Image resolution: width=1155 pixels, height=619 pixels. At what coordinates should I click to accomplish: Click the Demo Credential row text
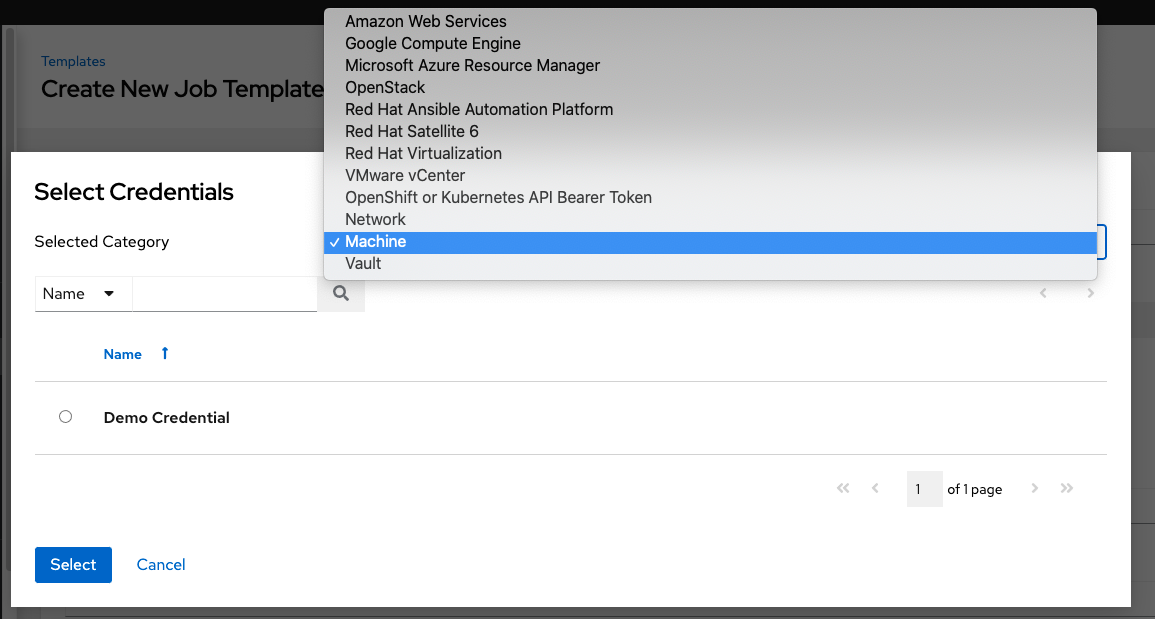click(x=166, y=418)
